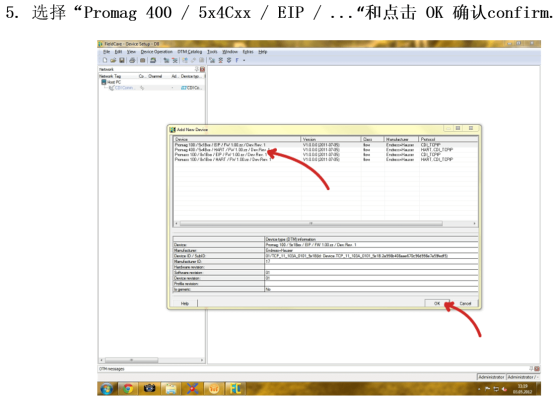Click the refresh device toolbar icon
The width and height of the screenshot is (554, 399).
click(153, 60)
